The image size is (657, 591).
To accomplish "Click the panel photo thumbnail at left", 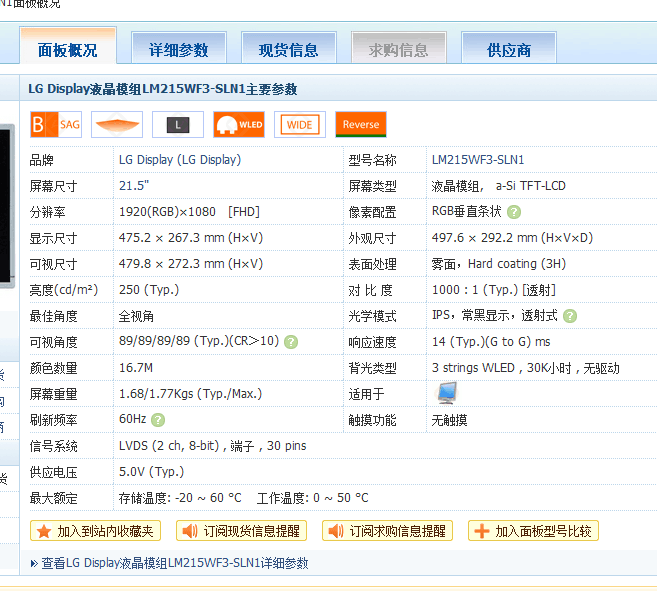I will coord(7,206).
